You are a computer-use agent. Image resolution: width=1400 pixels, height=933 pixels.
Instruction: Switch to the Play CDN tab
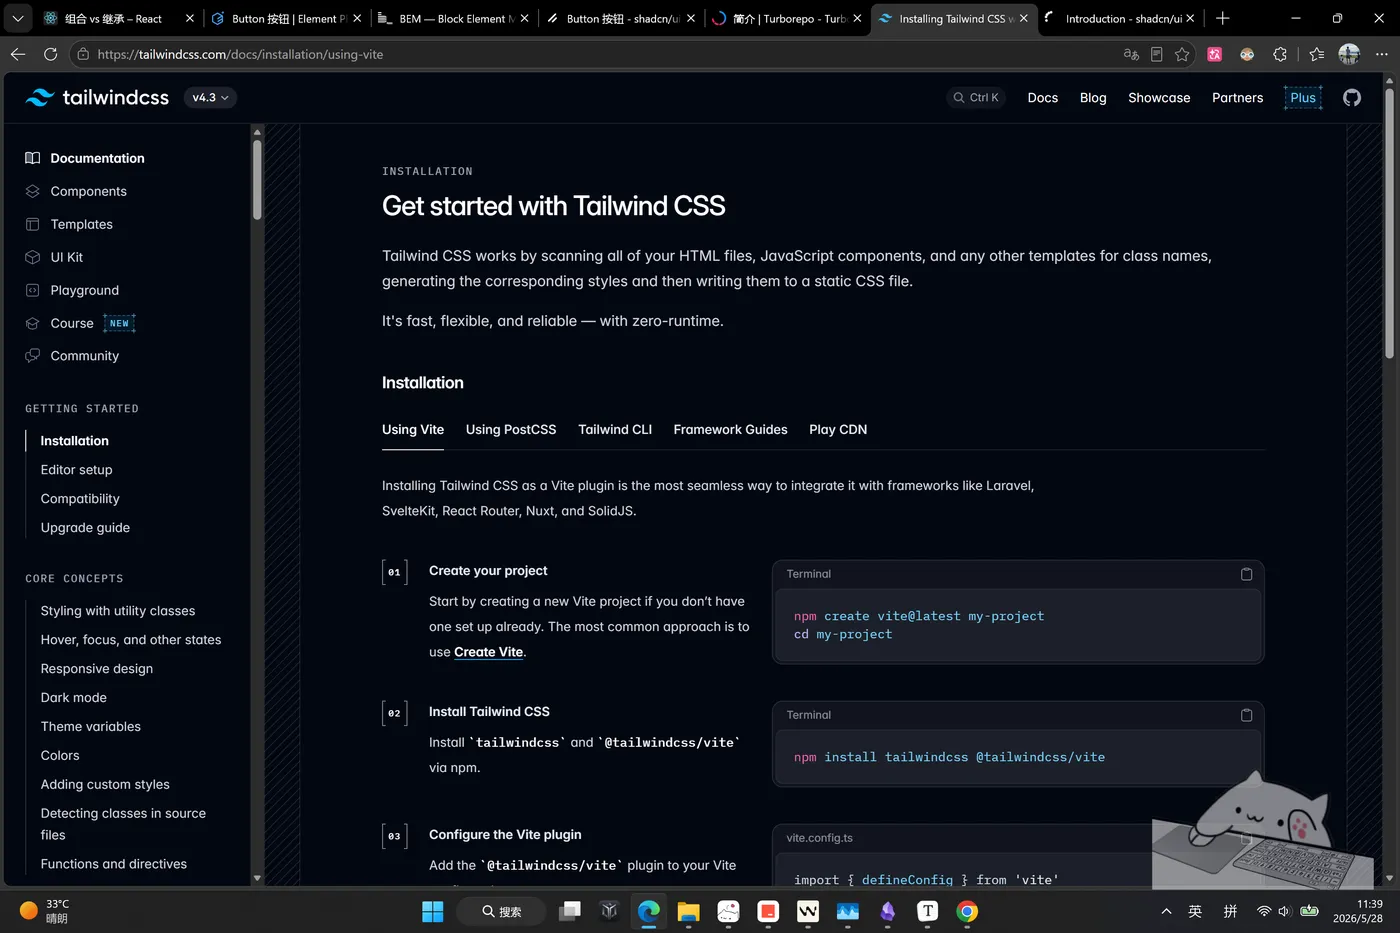pyautogui.click(x=838, y=430)
